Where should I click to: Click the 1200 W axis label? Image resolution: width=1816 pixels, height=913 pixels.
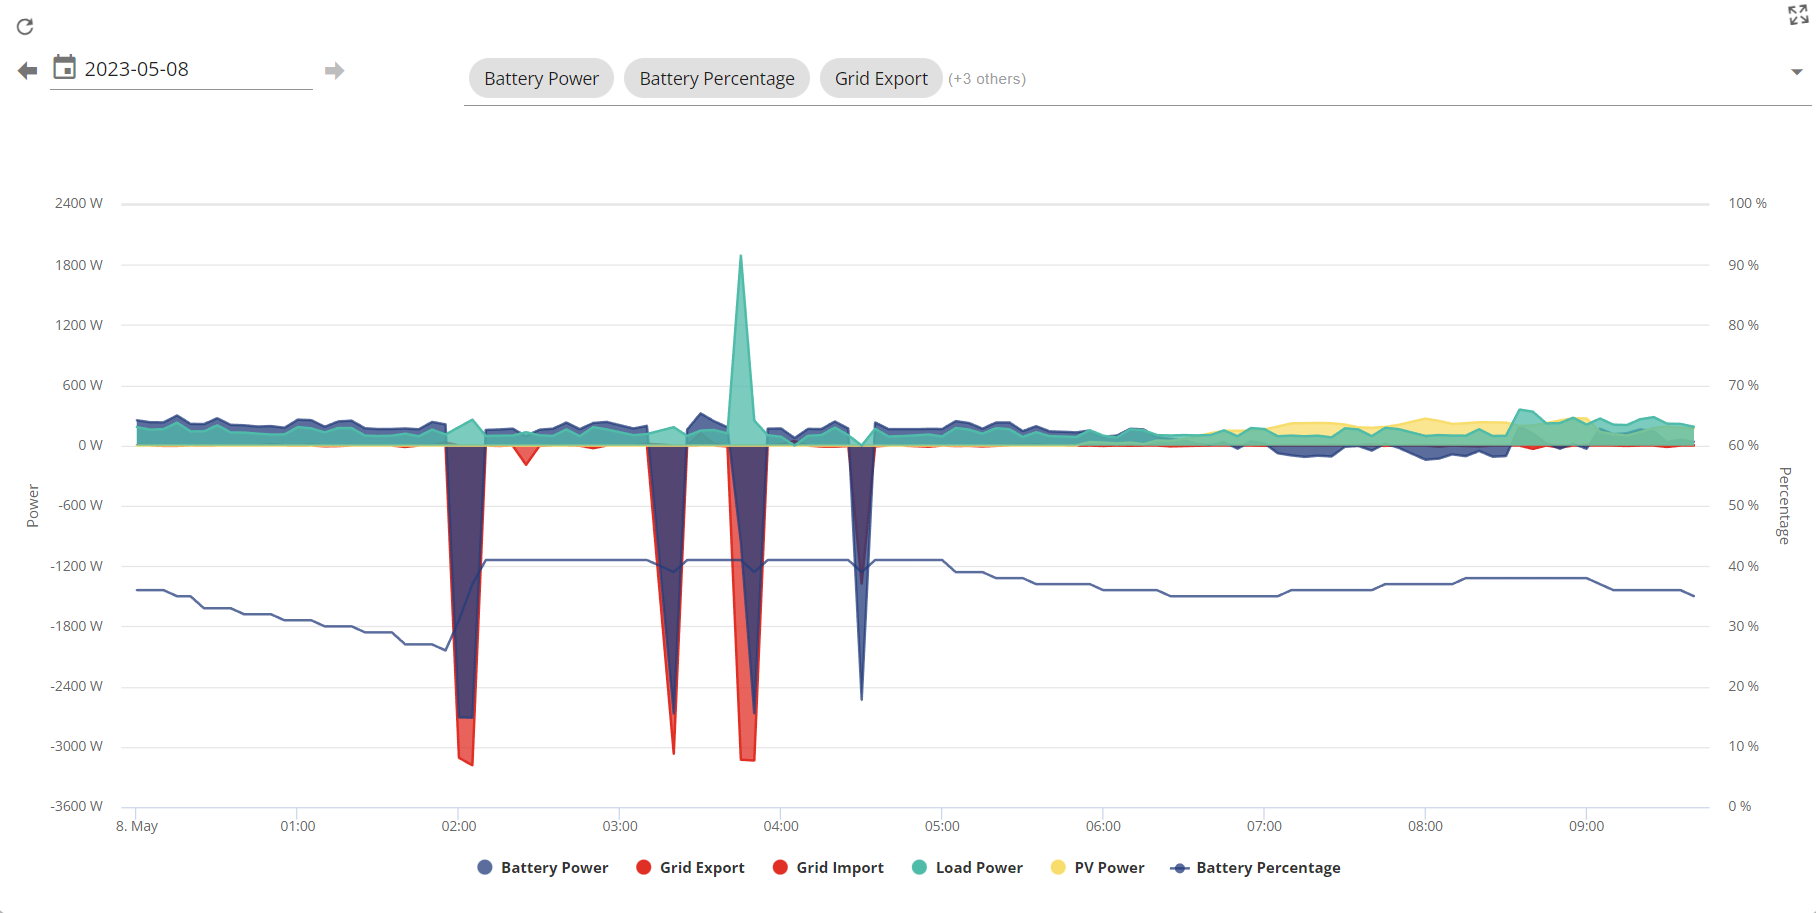79,325
